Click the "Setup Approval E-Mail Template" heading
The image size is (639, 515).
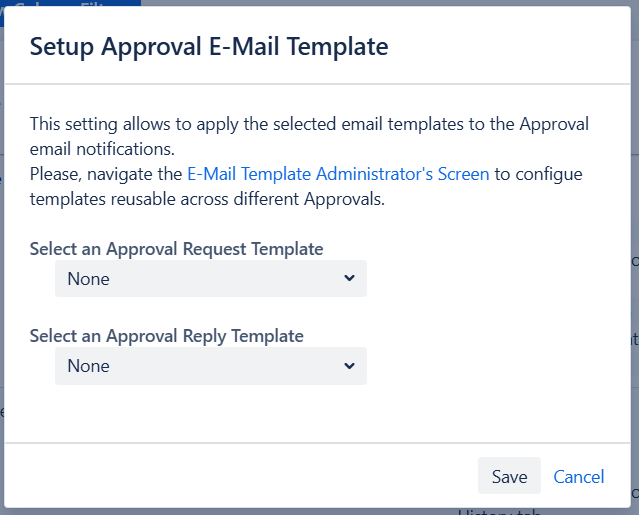209,46
